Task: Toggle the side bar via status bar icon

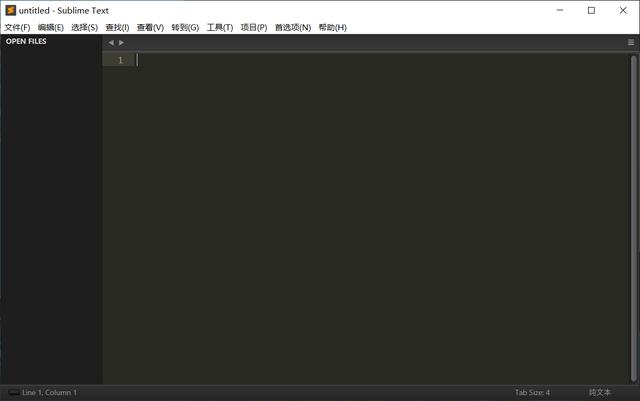Action: coord(13,393)
